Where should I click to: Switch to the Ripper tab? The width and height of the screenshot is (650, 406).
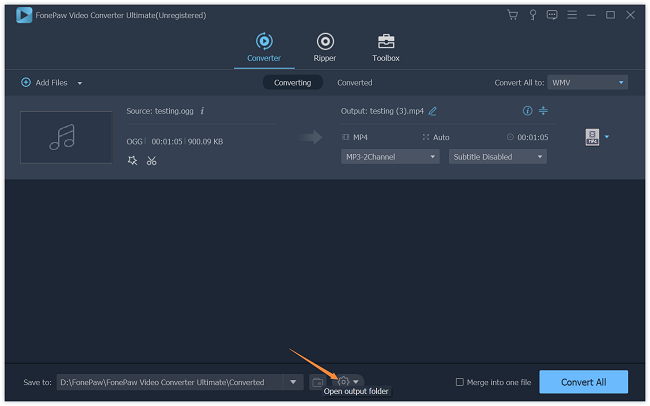325,48
